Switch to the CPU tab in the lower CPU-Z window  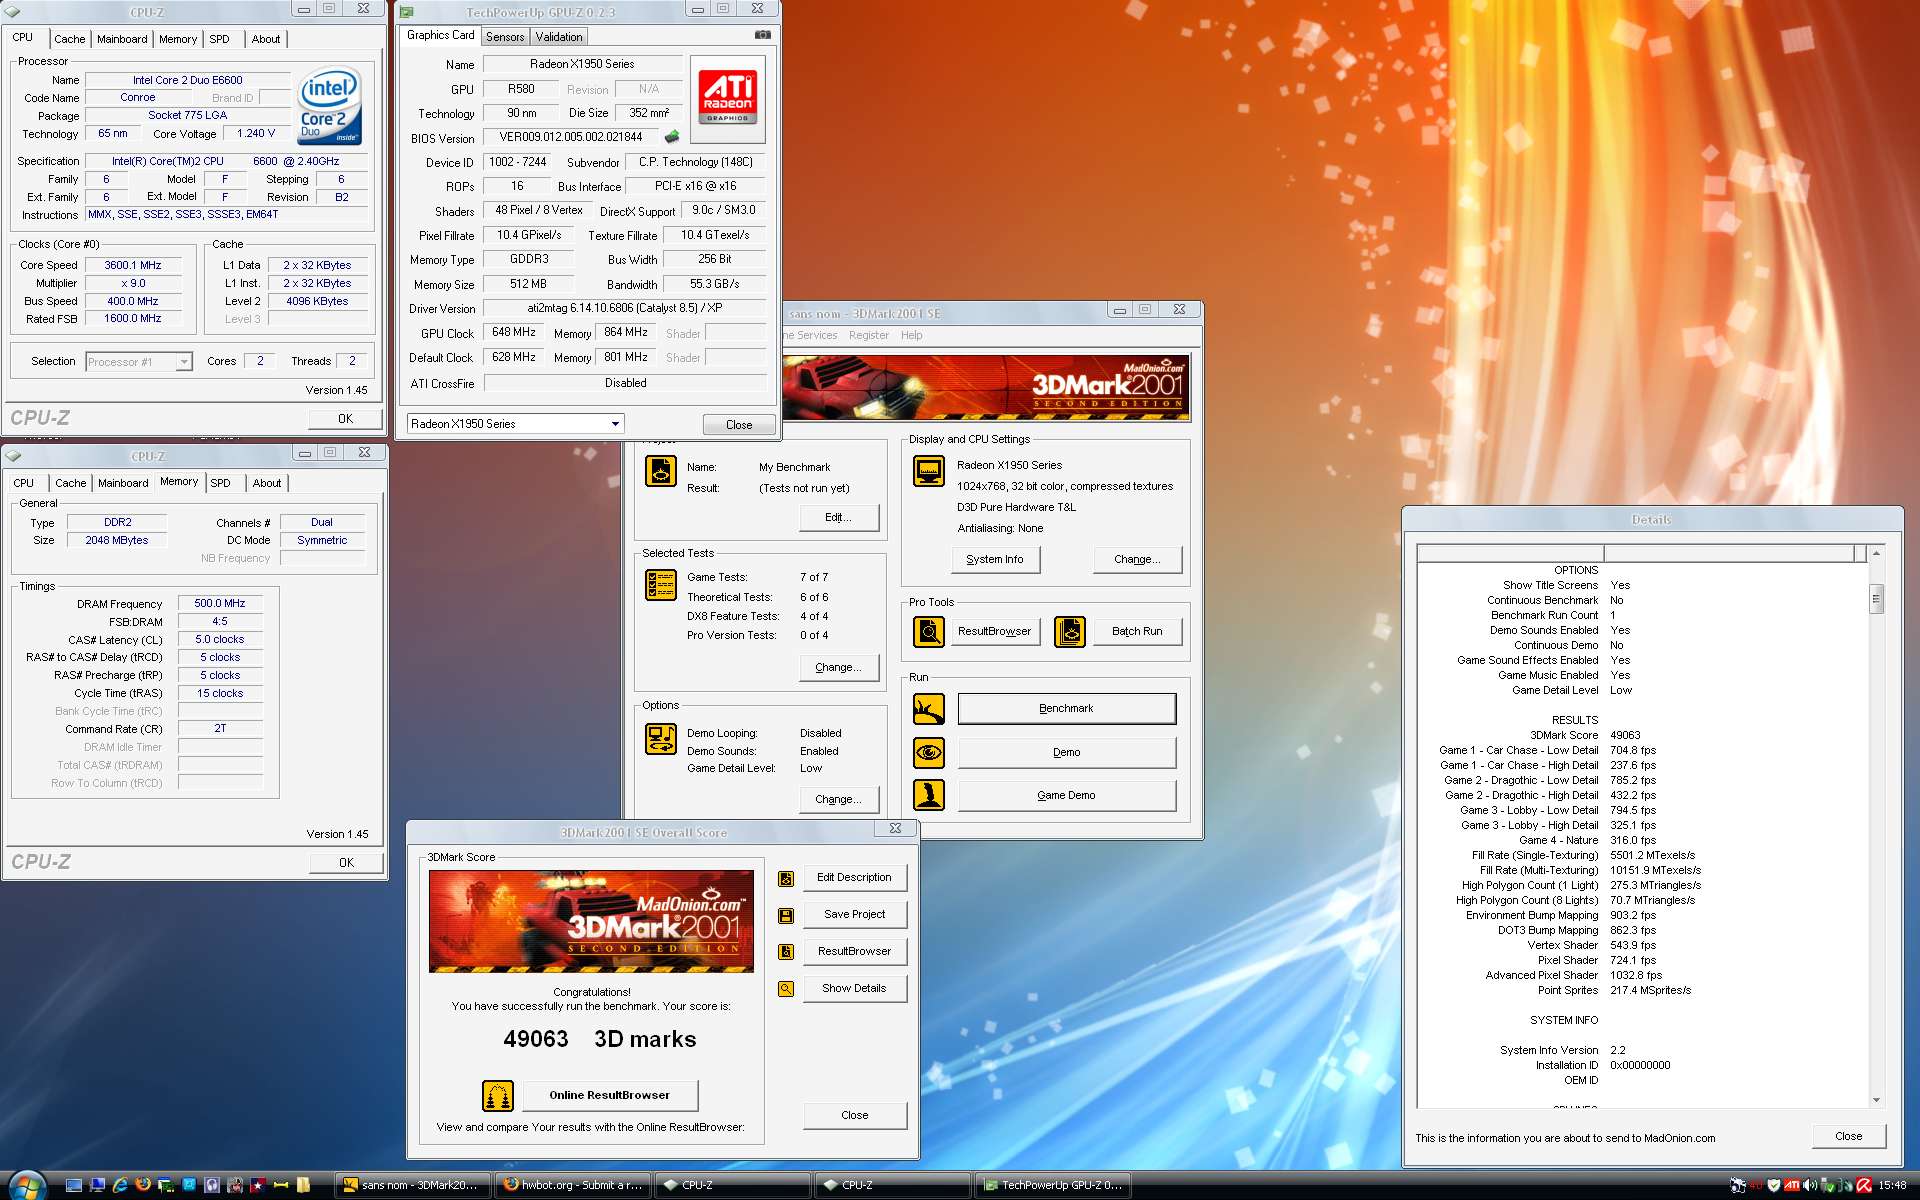pos(24,483)
